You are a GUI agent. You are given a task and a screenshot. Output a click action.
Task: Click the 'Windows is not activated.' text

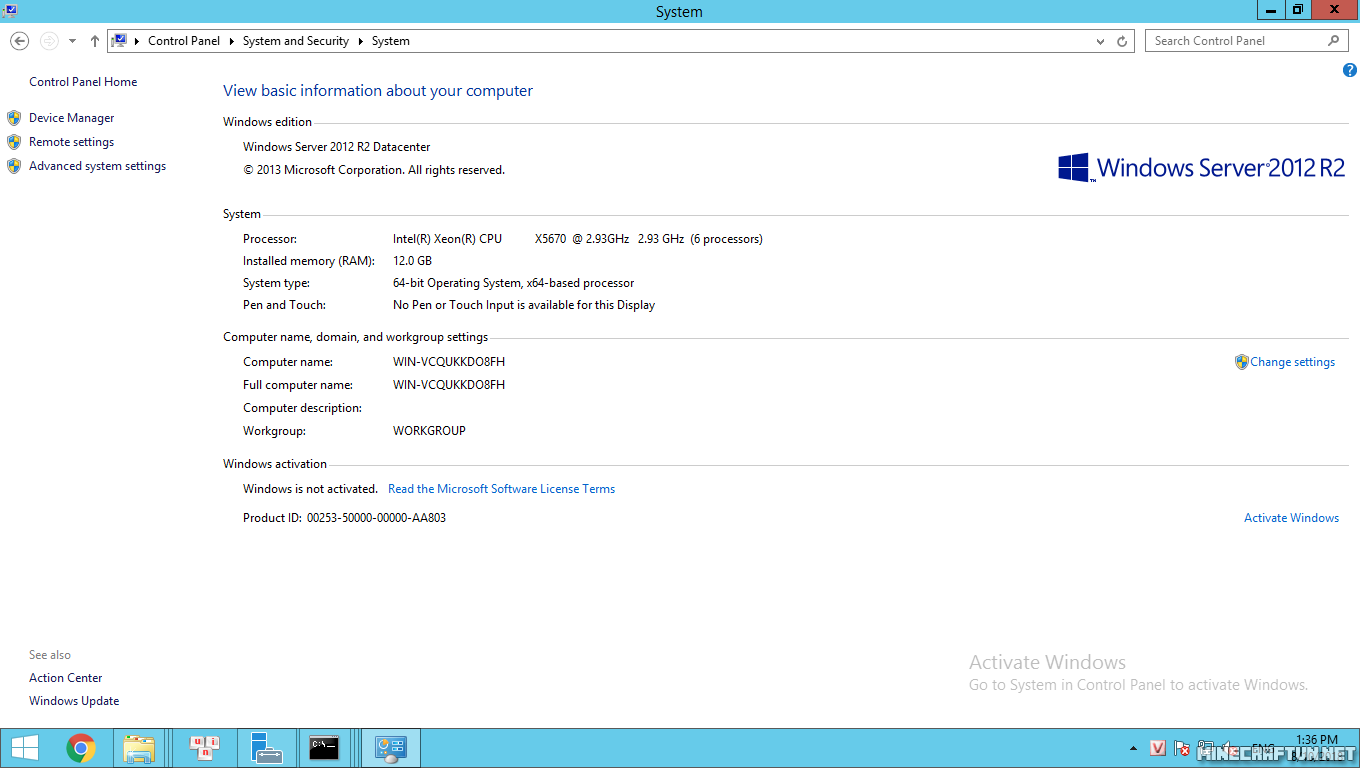click(x=310, y=489)
